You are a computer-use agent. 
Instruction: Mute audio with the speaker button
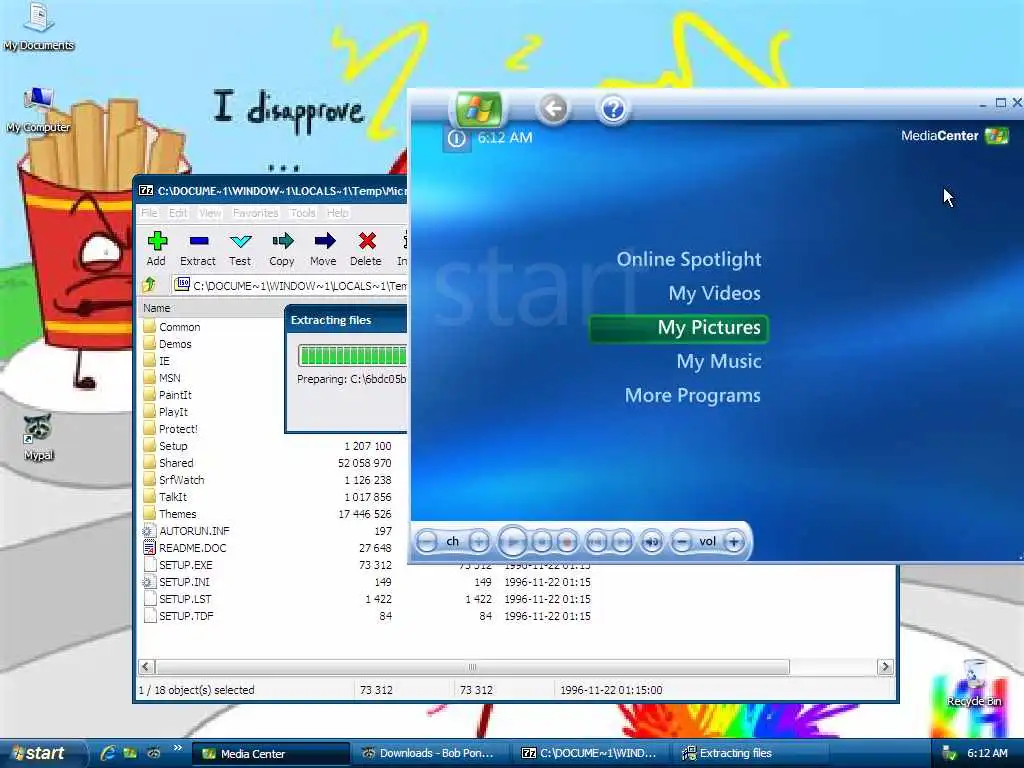[651, 541]
